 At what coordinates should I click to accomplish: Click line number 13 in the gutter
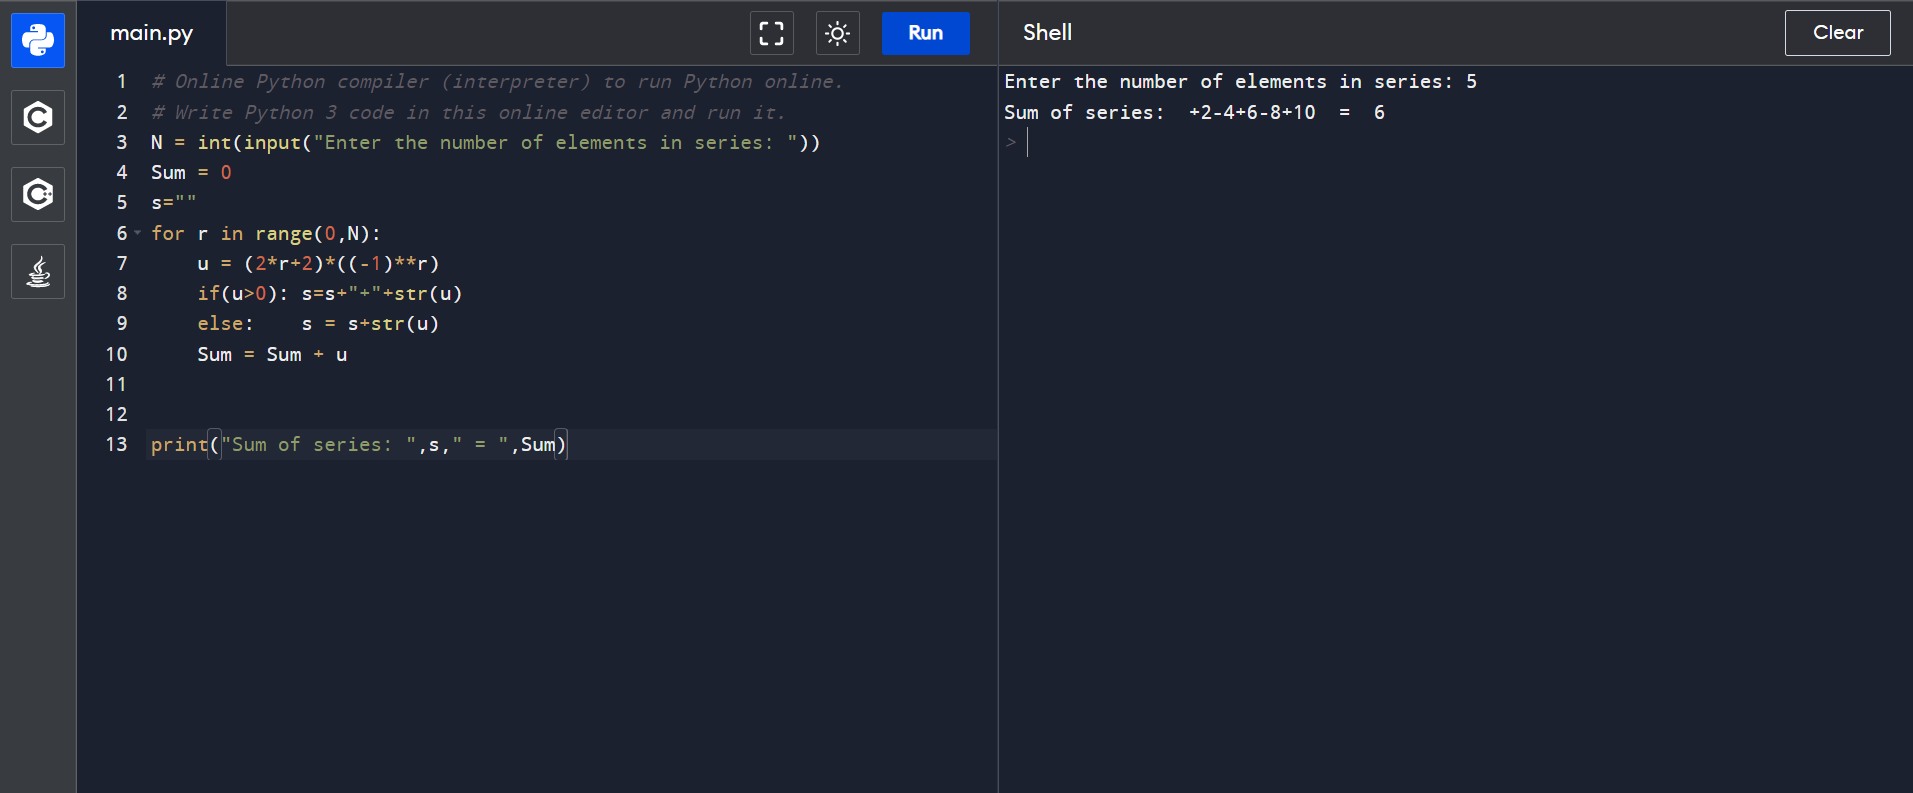click(x=117, y=444)
